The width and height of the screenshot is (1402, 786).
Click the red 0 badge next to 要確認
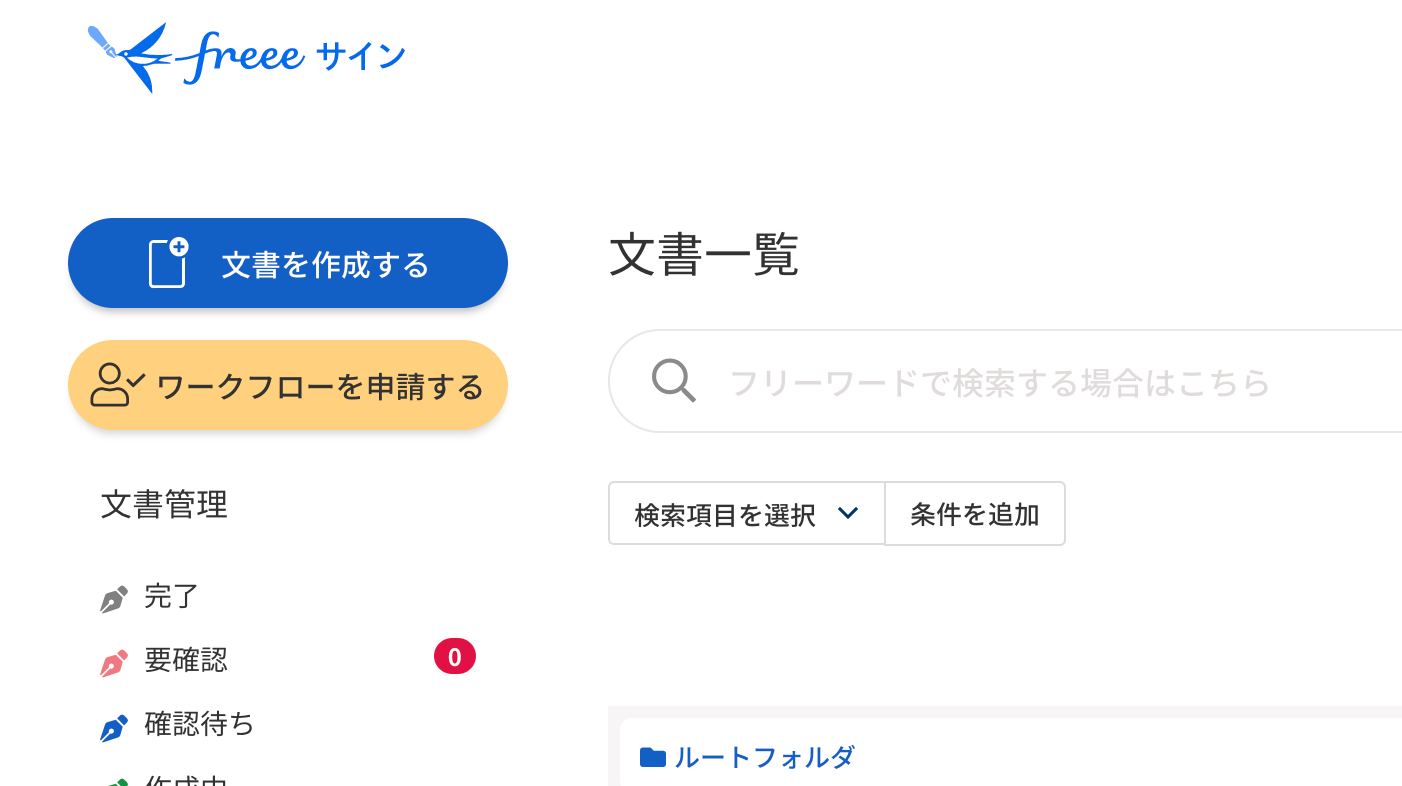click(455, 657)
